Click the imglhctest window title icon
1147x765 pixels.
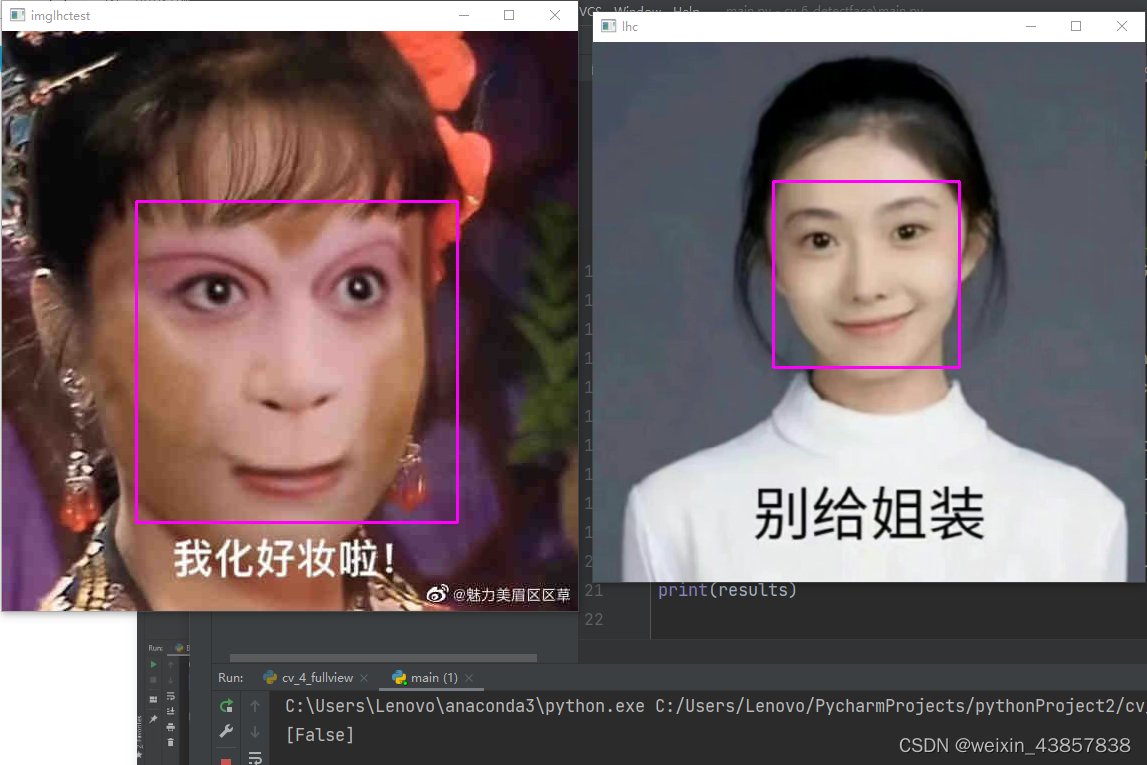coord(18,15)
